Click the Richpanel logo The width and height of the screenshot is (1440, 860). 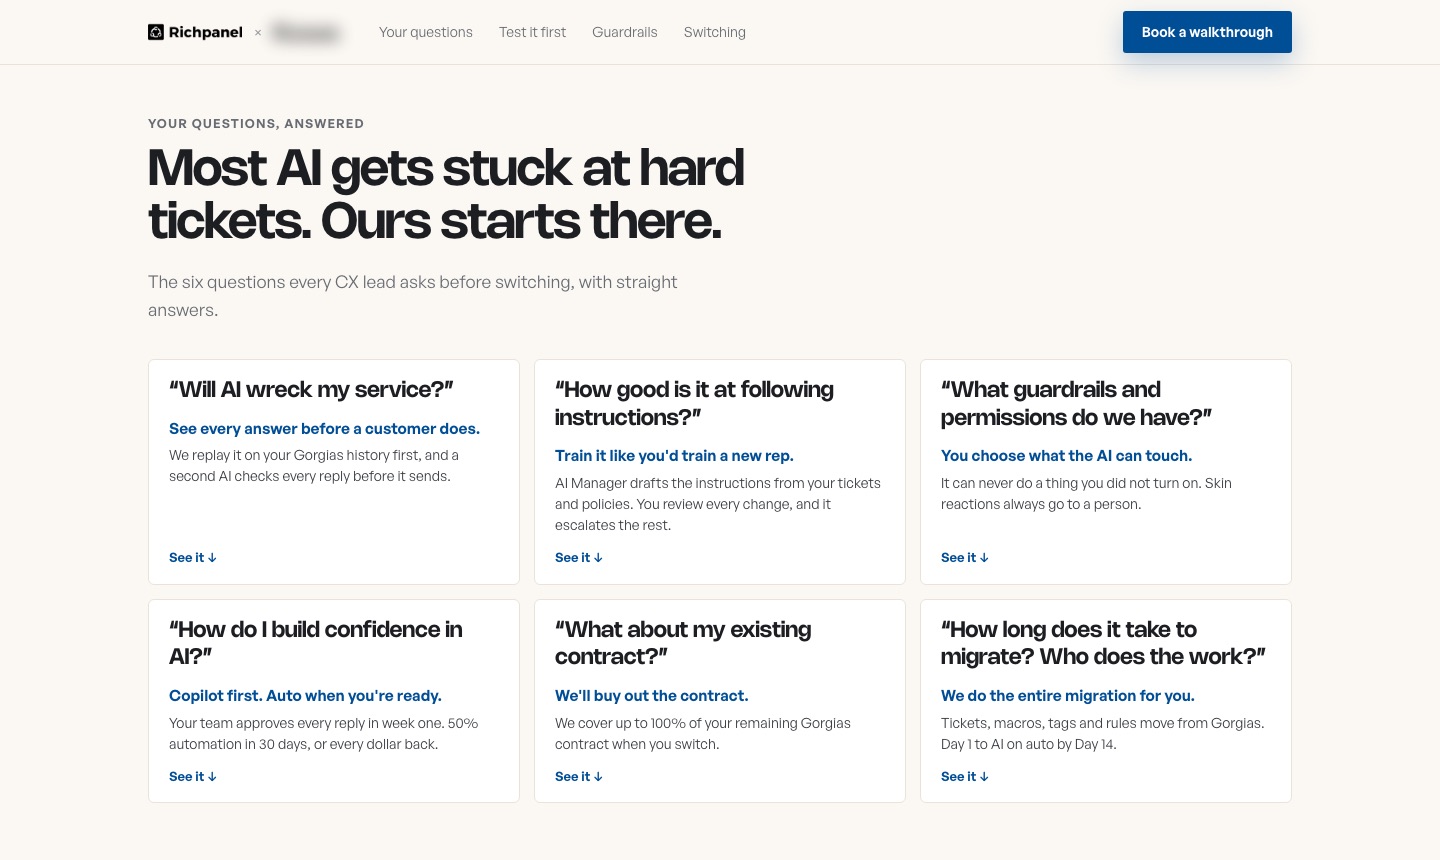(195, 32)
